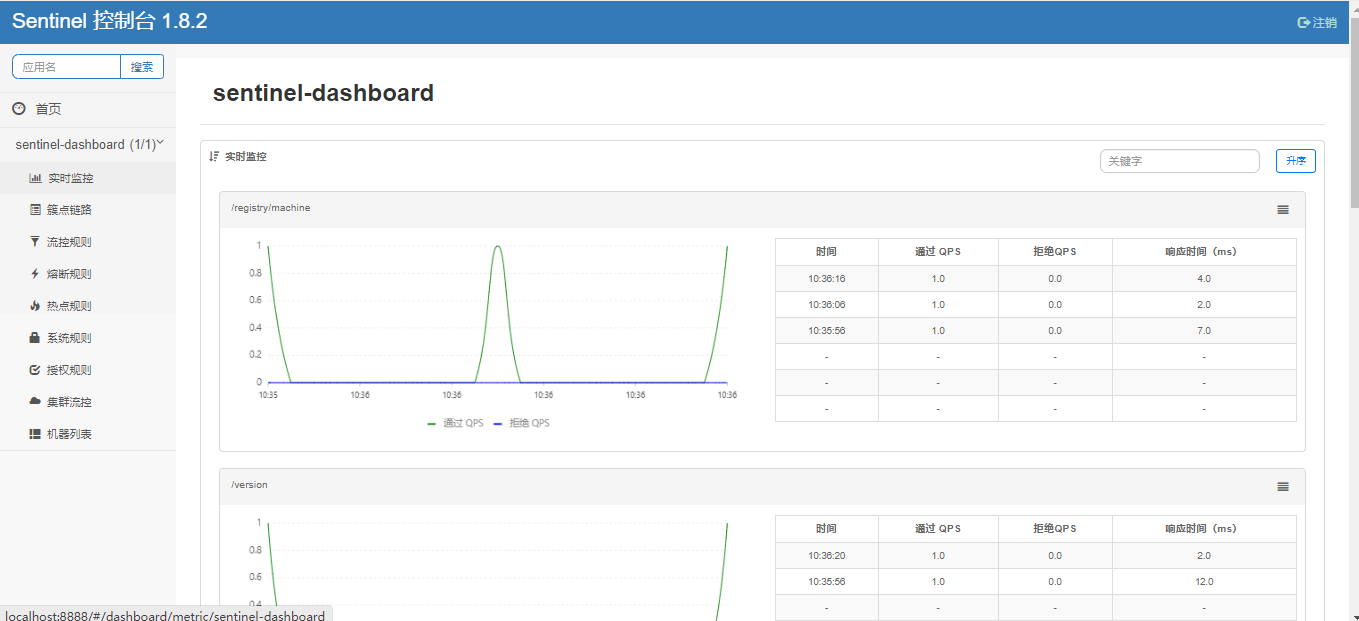
Task: Click the table icon beside 簇点链路
Action: point(36,210)
